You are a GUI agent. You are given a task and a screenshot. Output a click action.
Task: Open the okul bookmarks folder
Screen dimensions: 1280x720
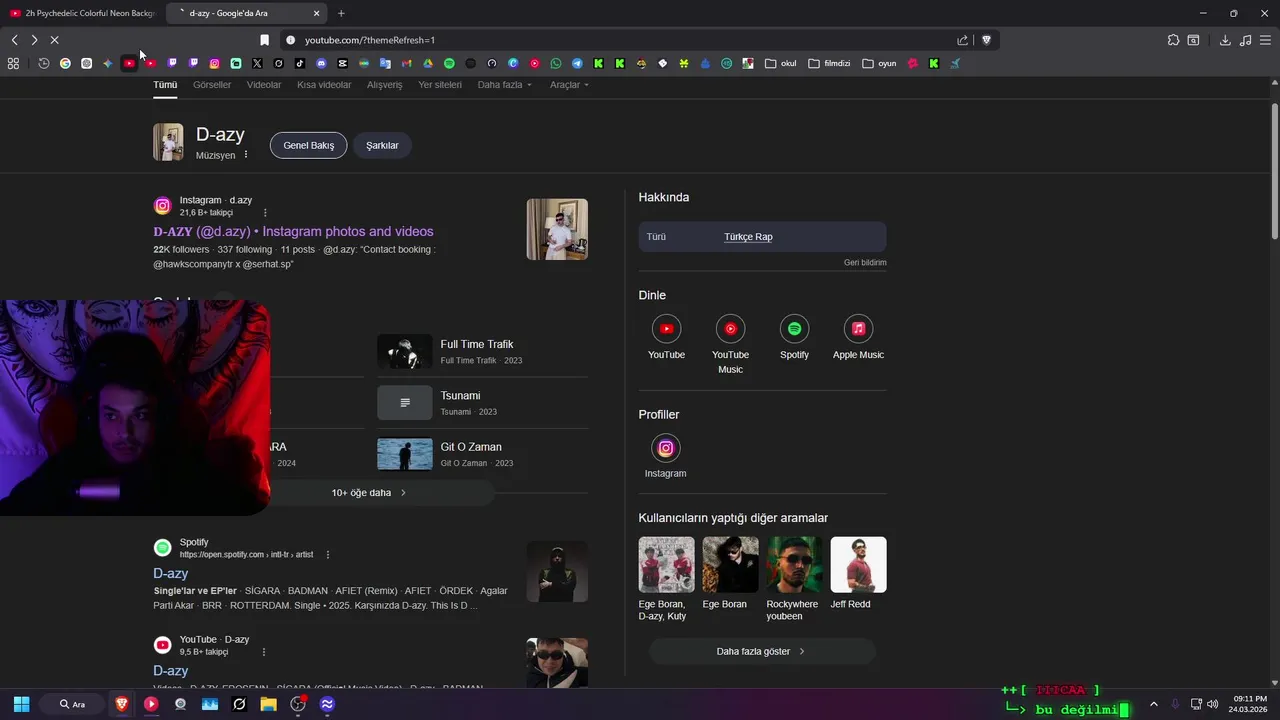pyautogui.click(x=781, y=63)
